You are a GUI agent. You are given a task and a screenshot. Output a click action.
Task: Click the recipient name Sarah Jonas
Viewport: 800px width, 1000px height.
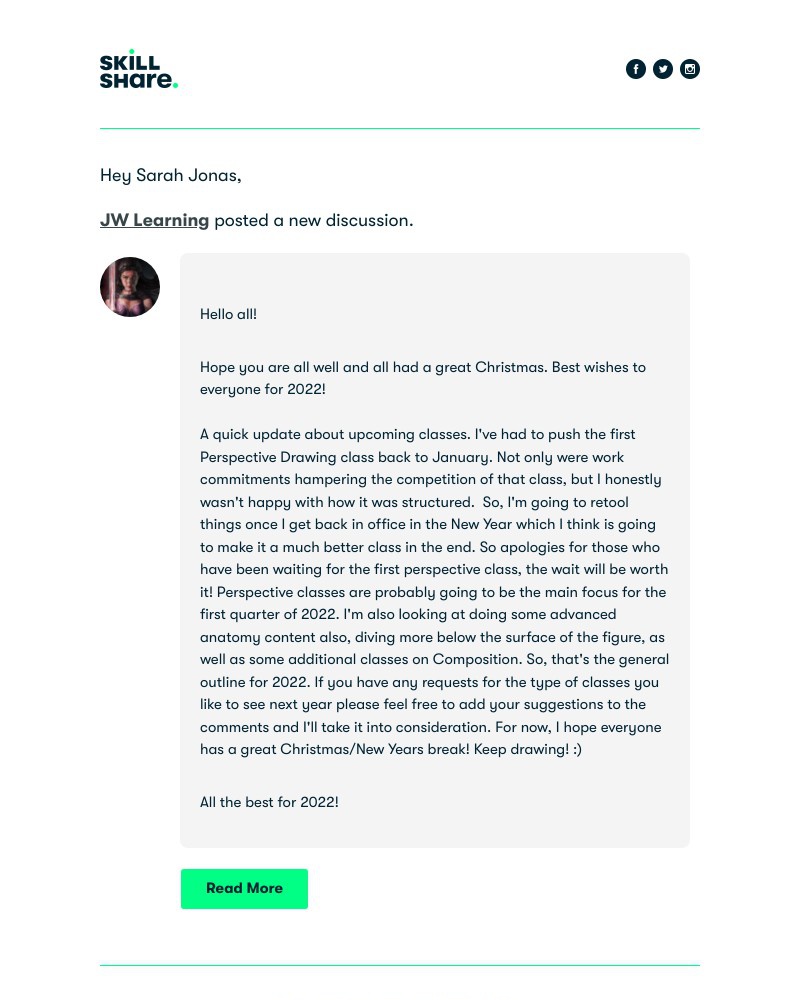tap(185, 175)
